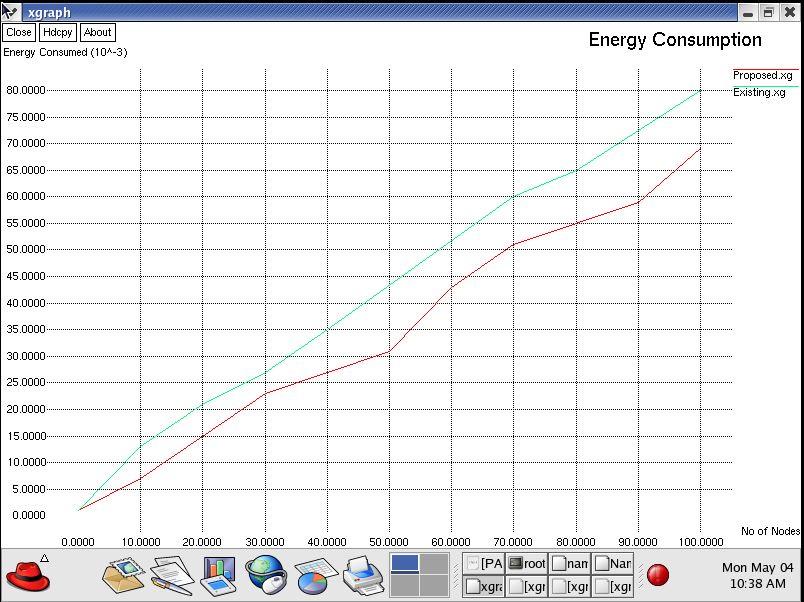
Task: Open the About button in xgraph
Action: (x=97, y=32)
